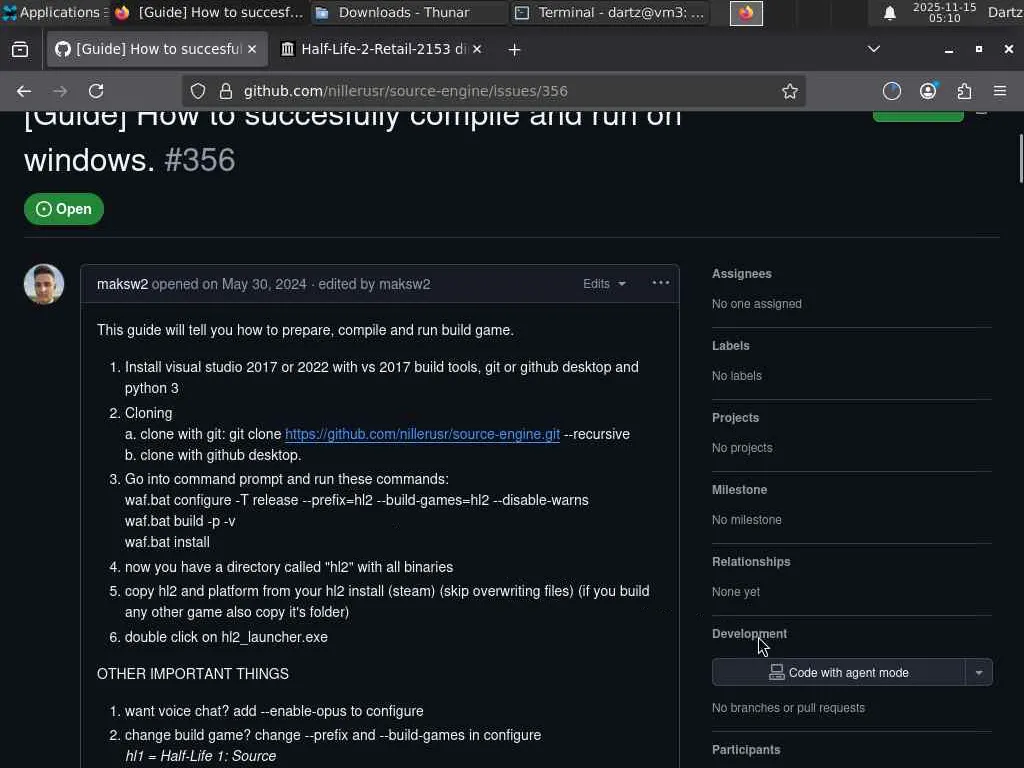Image resolution: width=1024 pixels, height=768 pixels.
Task: Click the Labels sidebar heading
Action: coord(730,345)
